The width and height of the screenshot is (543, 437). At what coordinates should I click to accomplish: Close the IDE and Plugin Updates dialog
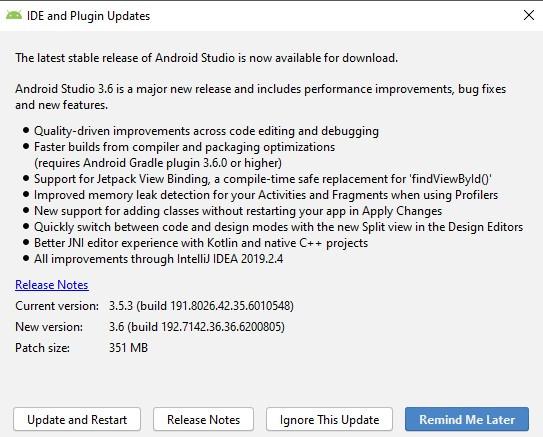click(529, 15)
